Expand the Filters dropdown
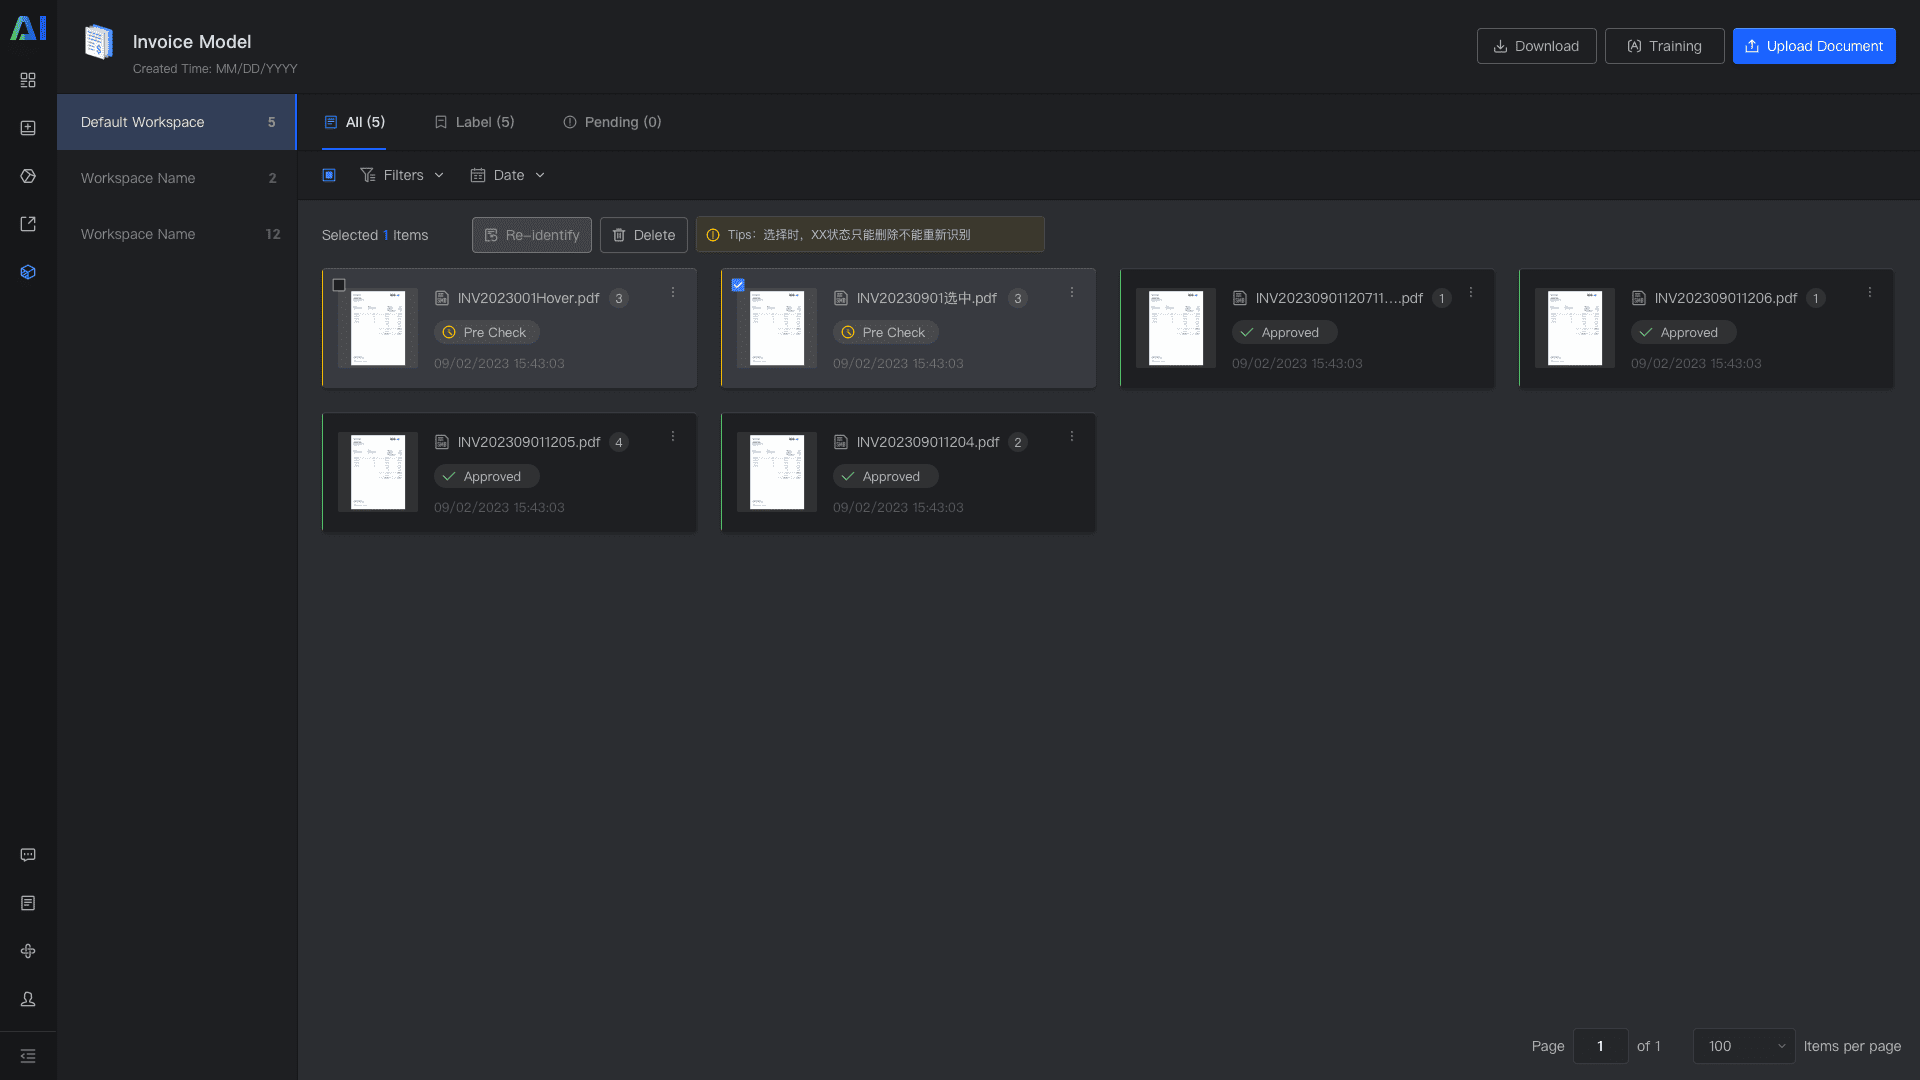Image resolution: width=1920 pixels, height=1080 pixels. pos(402,175)
